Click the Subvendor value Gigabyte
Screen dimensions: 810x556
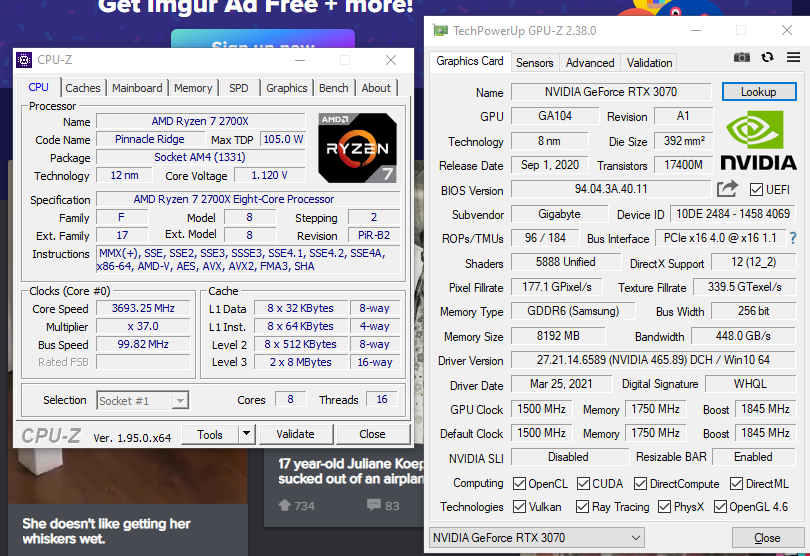point(559,214)
